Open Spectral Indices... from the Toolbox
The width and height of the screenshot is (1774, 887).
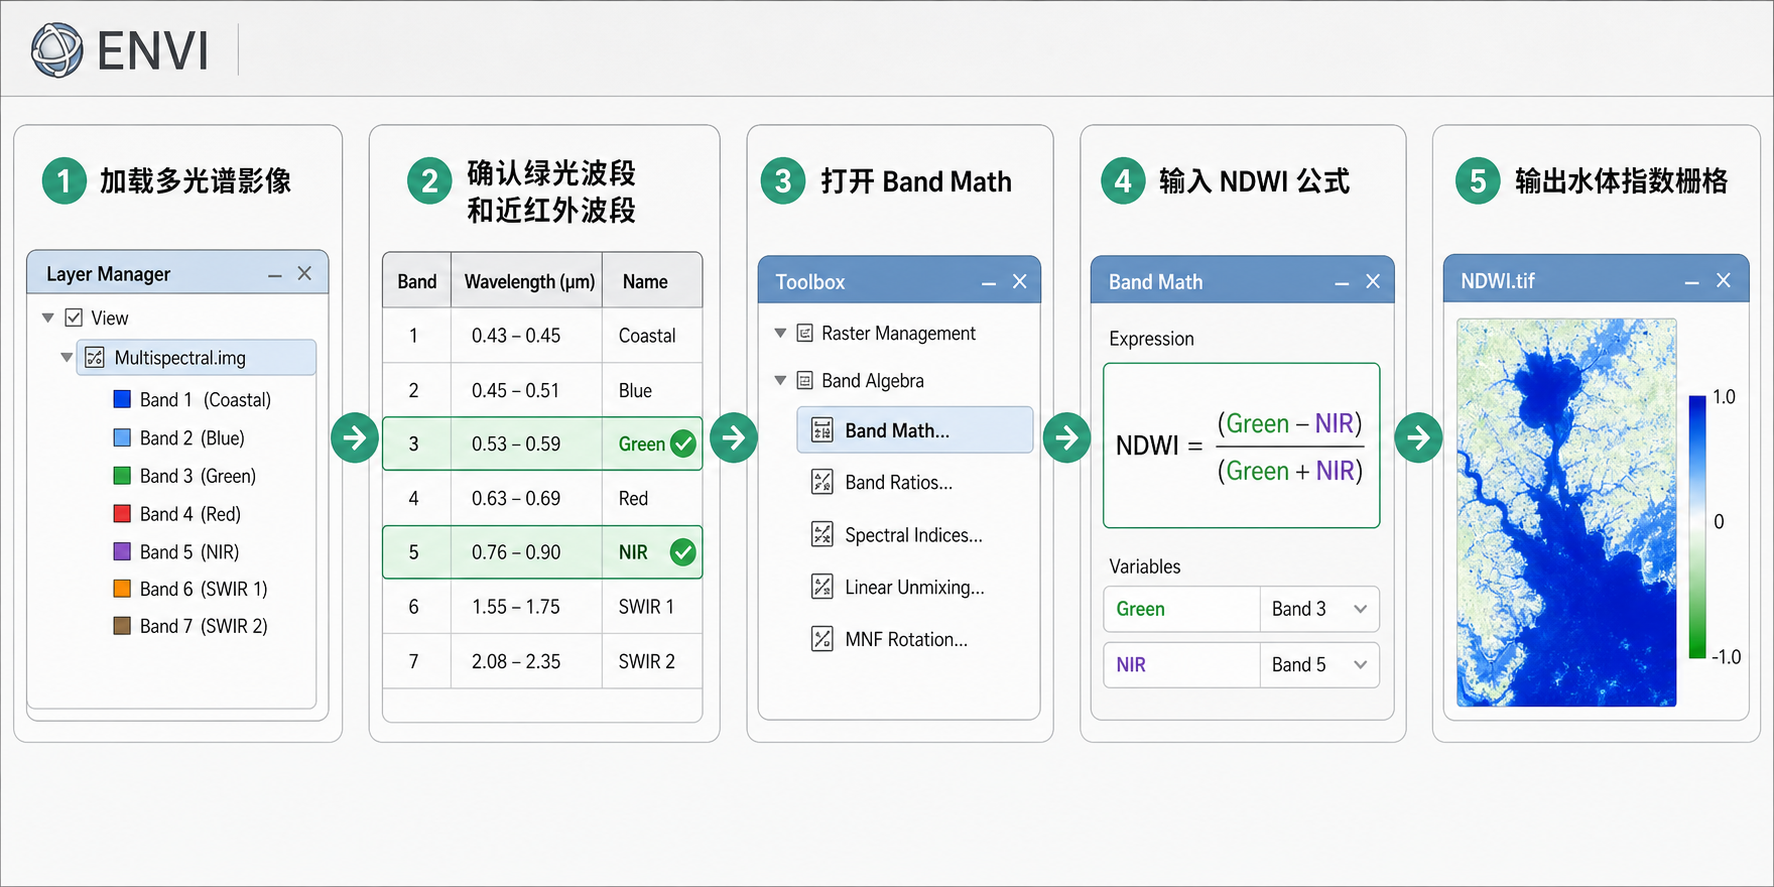point(913,535)
